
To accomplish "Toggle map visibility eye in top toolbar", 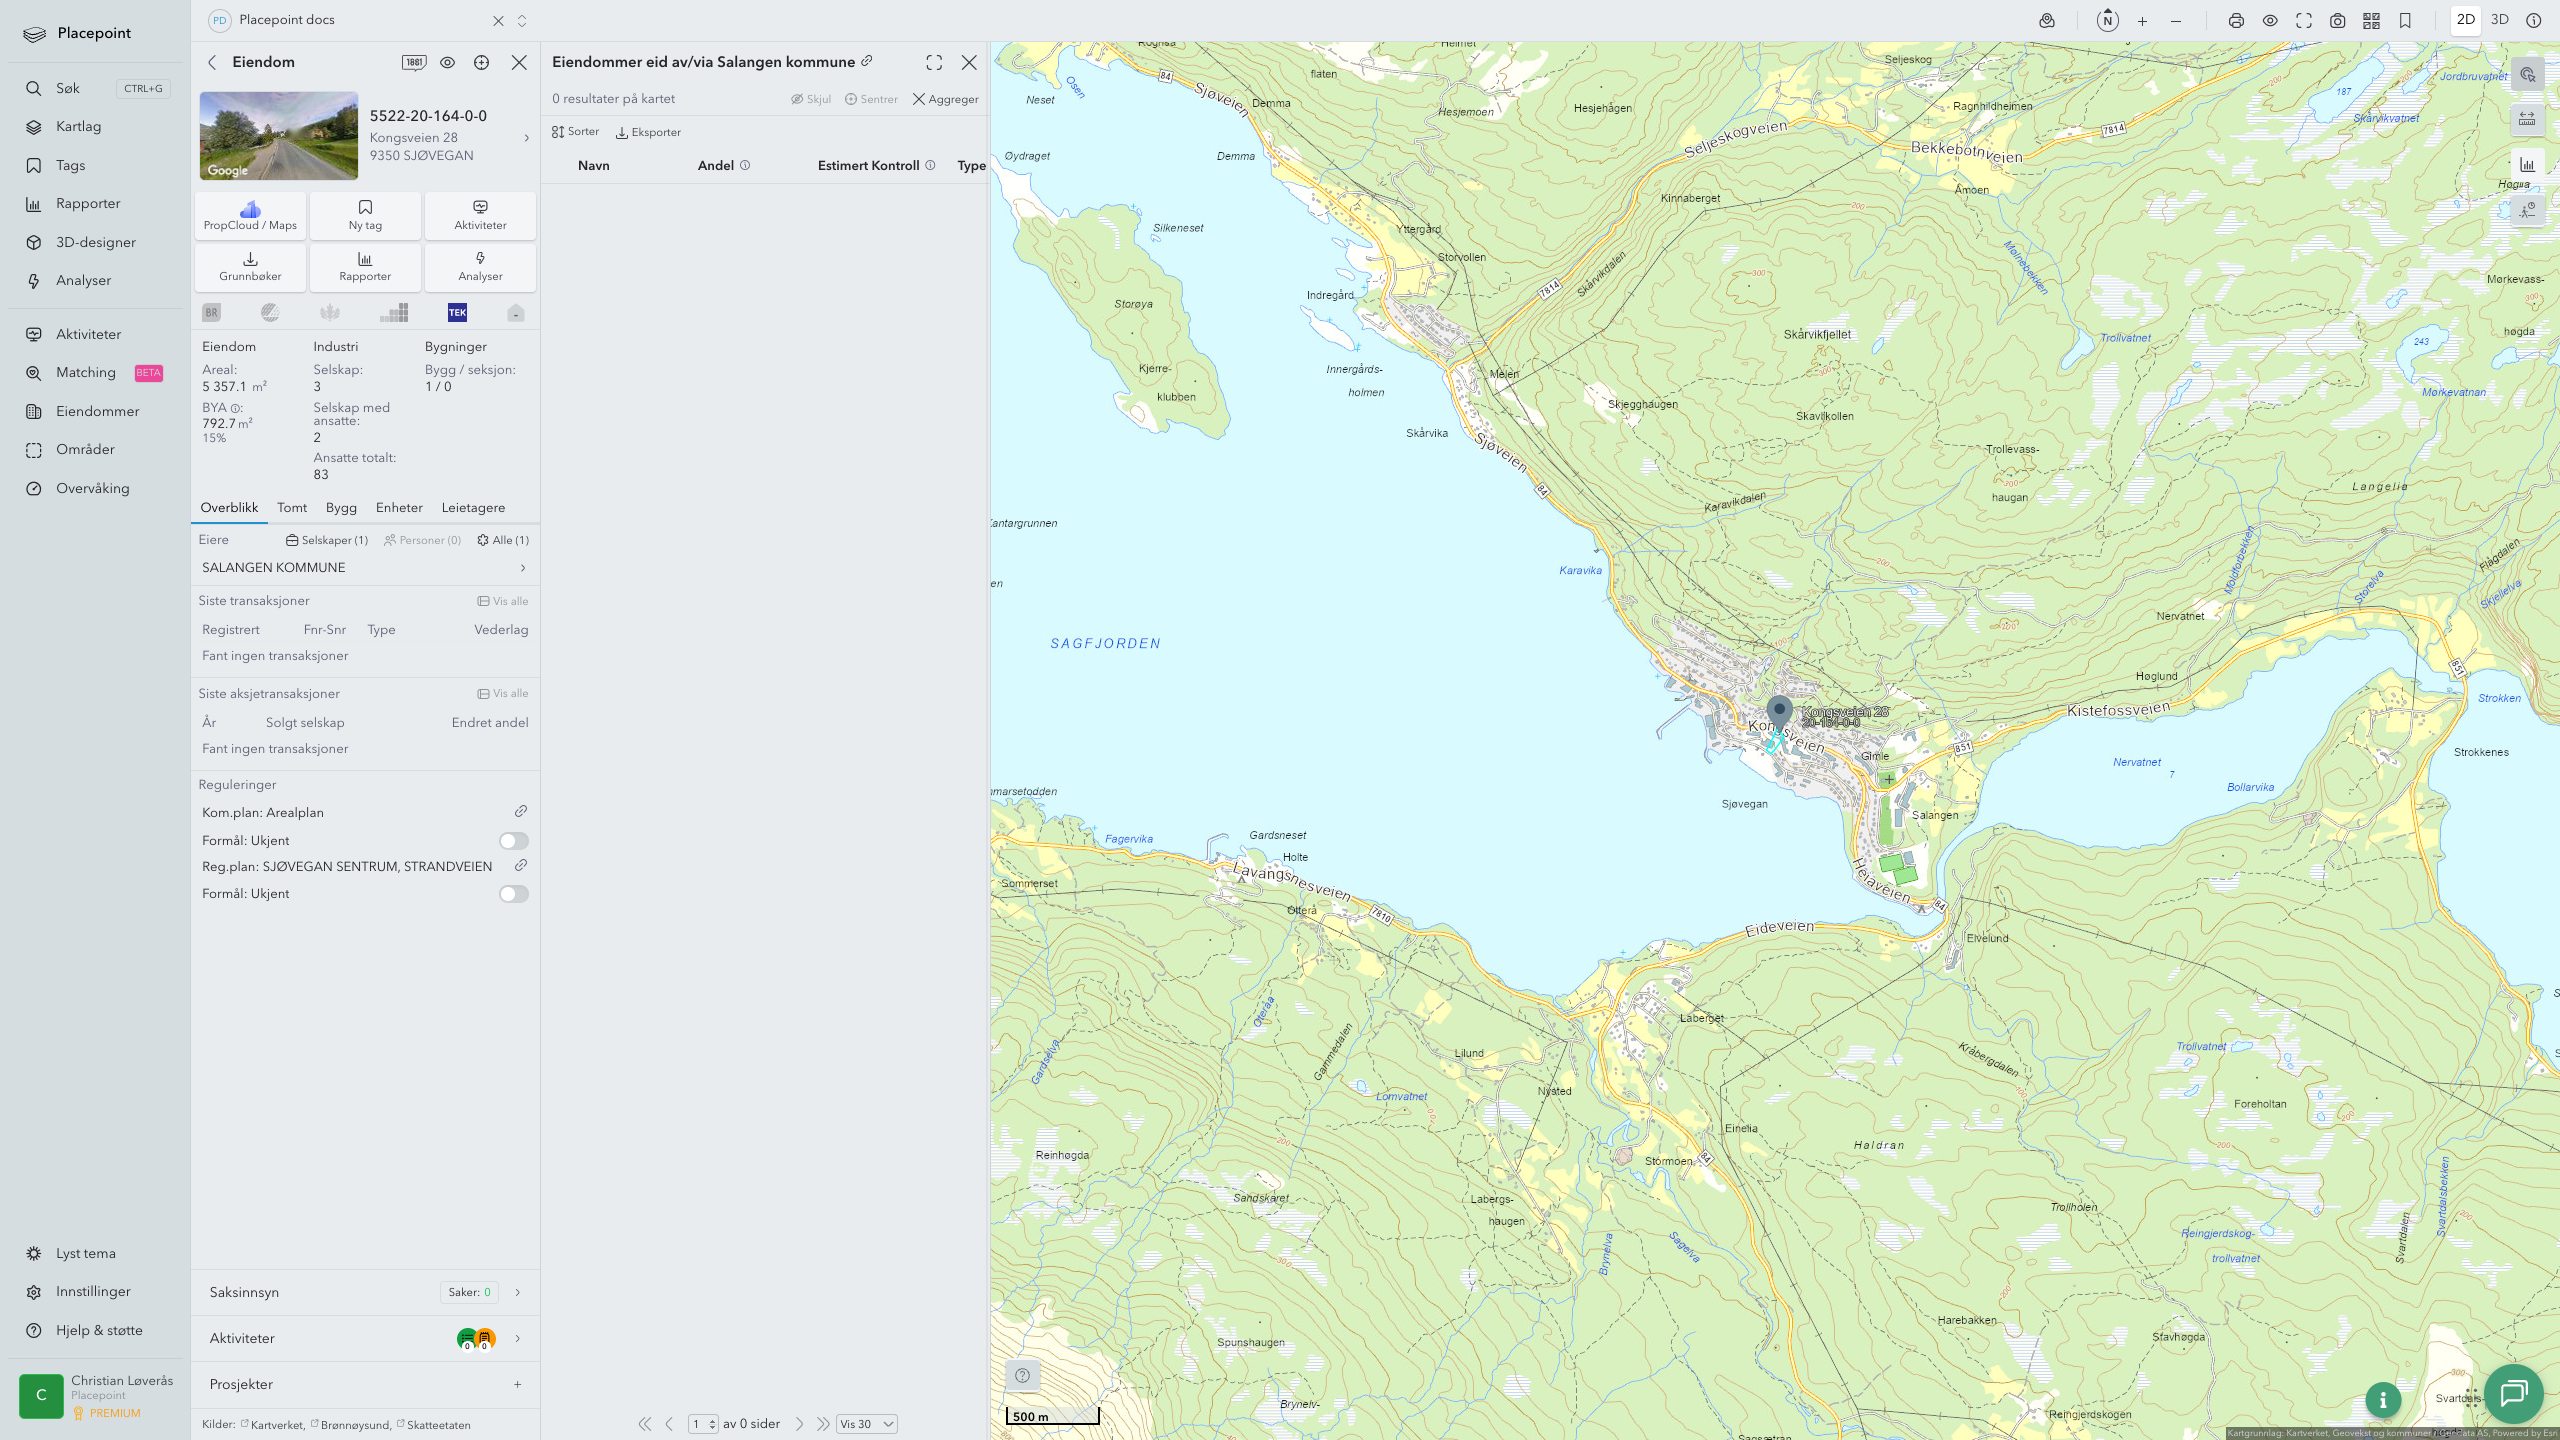I will (x=2270, y=21).
